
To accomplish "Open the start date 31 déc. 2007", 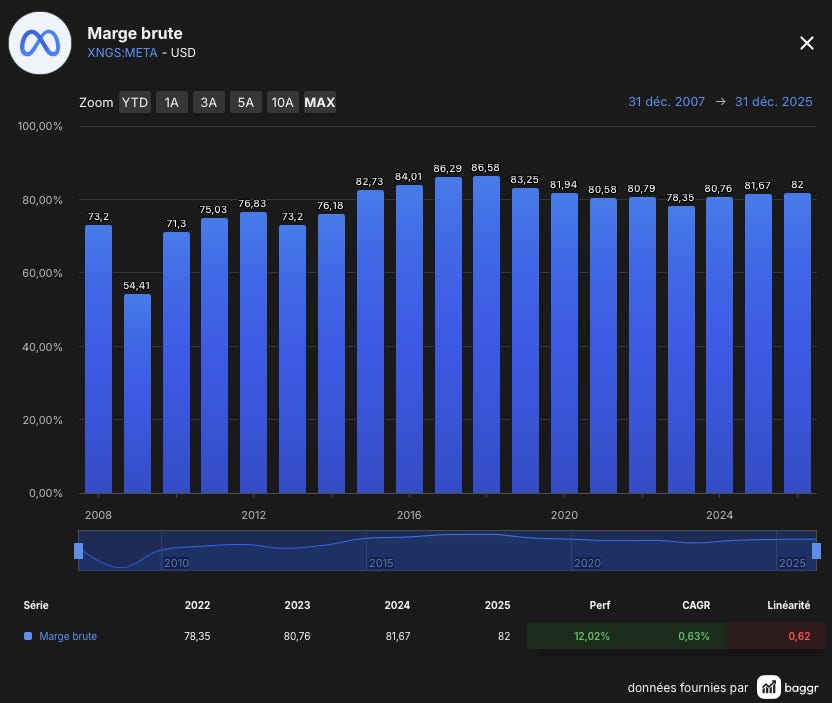I will (x=666, y=101).
